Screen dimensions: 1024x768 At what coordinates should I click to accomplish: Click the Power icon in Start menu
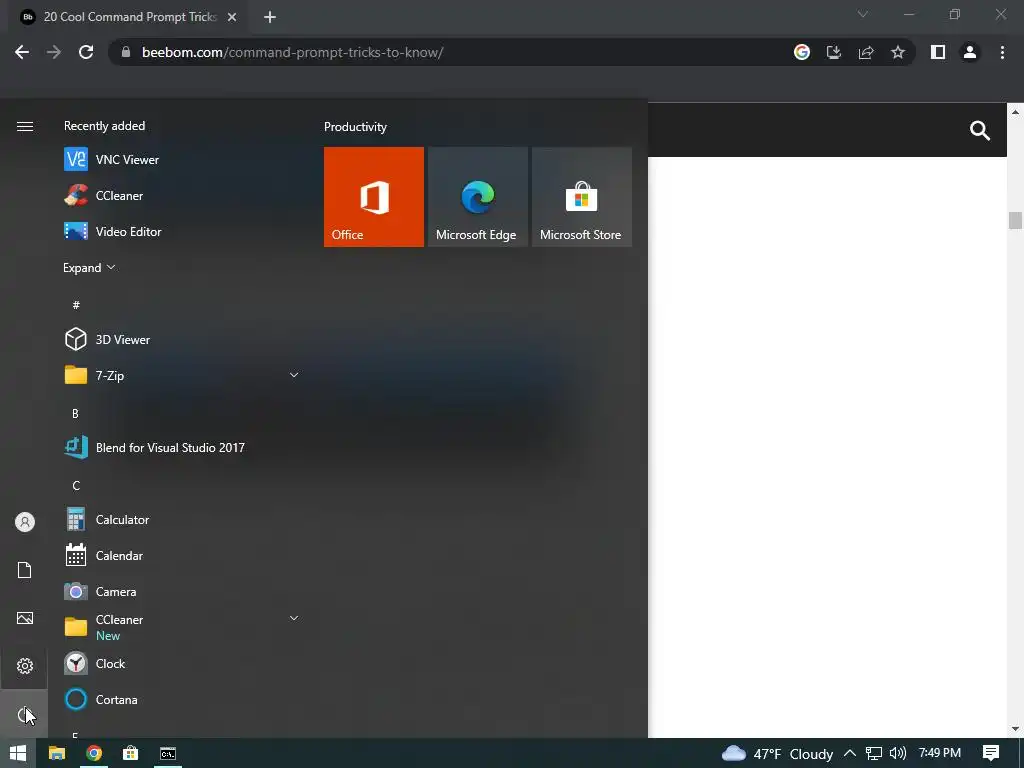24,714
